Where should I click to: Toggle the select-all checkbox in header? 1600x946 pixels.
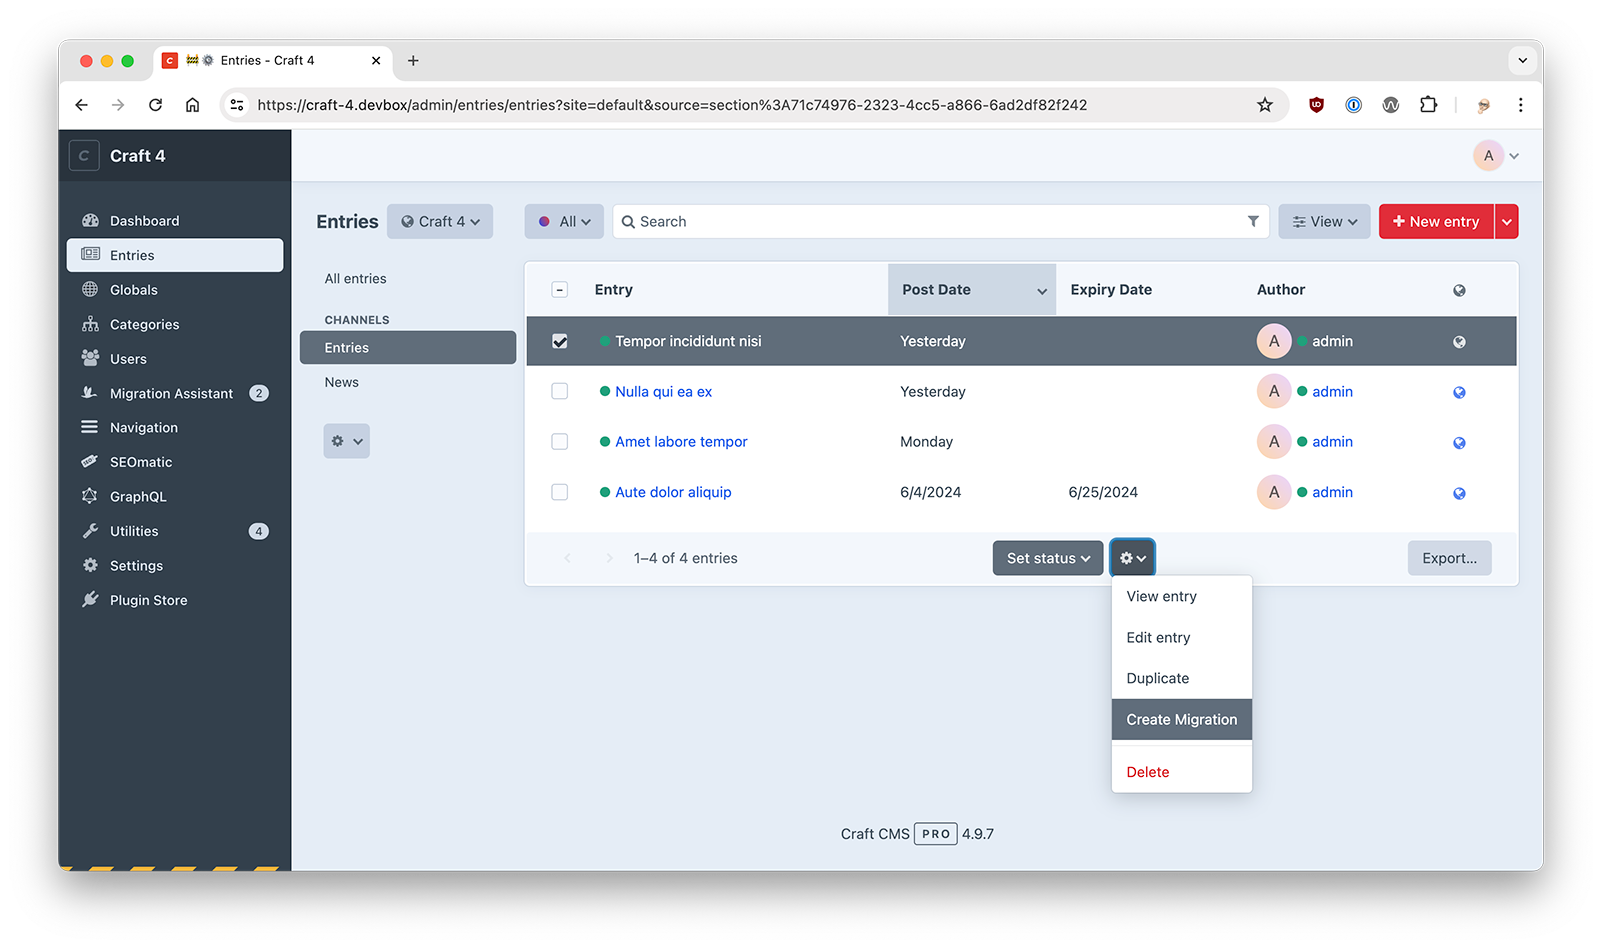coord(560,290)
